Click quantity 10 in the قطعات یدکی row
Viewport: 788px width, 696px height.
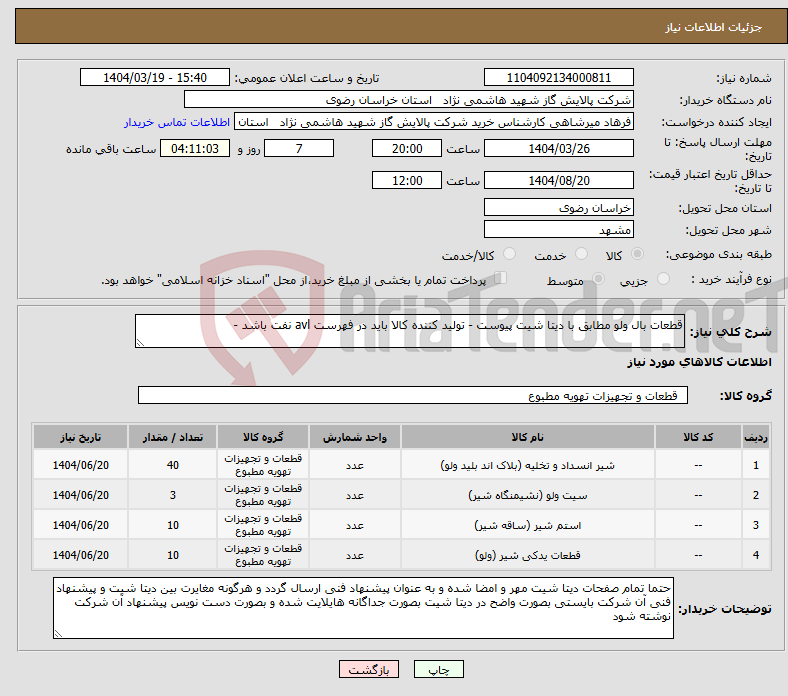click(172, 555)
